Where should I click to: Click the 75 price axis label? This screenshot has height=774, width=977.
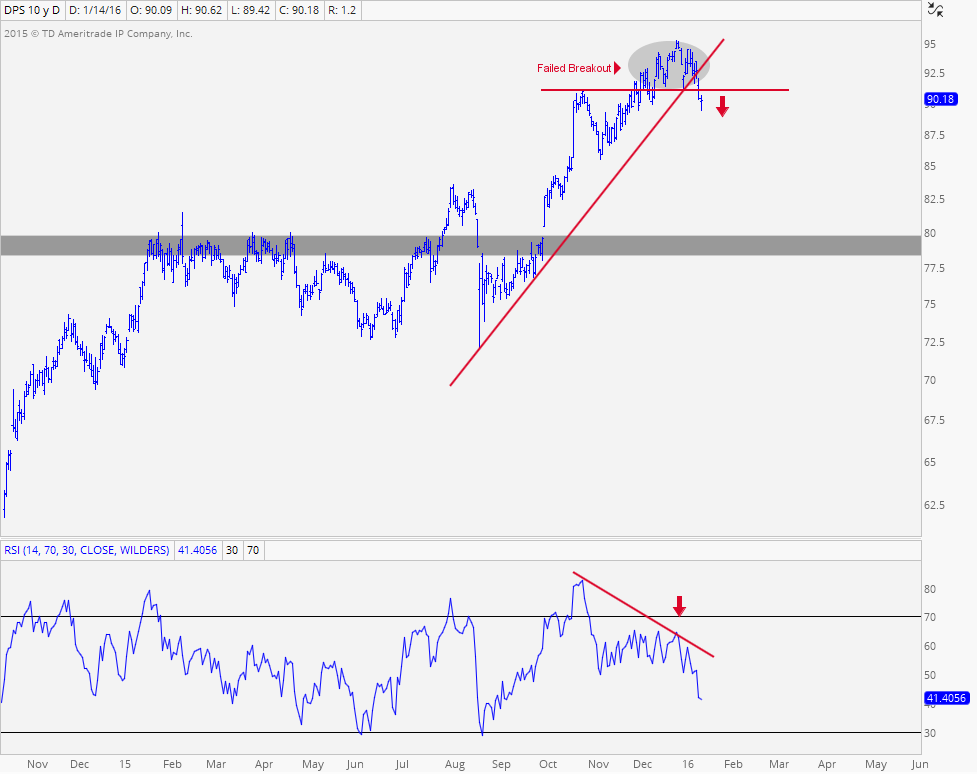click(x=930, y=304)
